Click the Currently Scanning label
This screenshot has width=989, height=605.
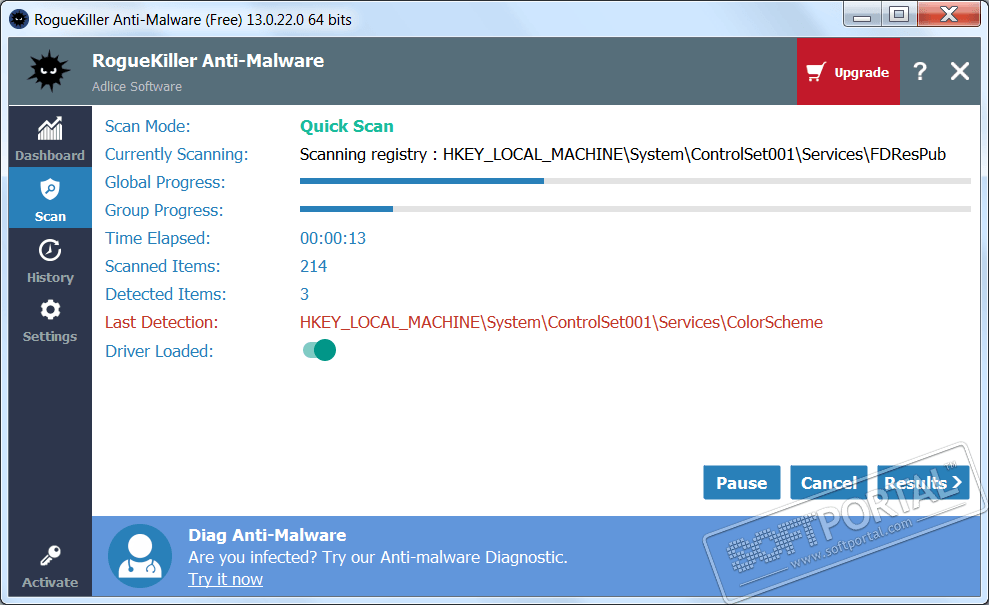[x=177, y=155]
